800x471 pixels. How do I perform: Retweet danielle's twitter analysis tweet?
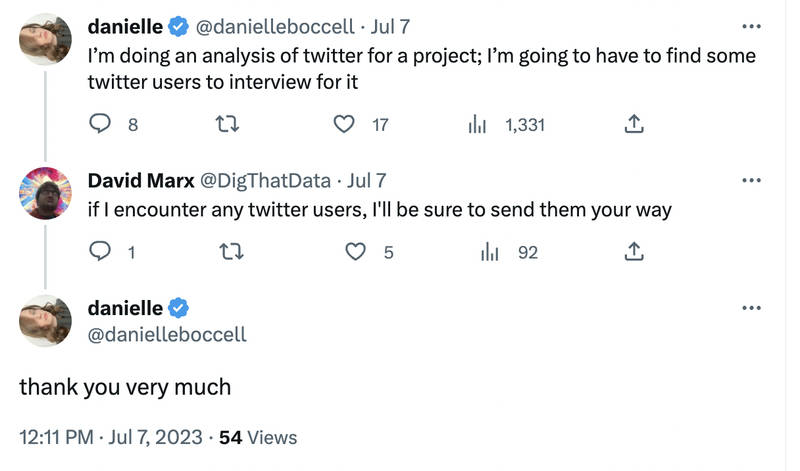click(x=227, y=124)
